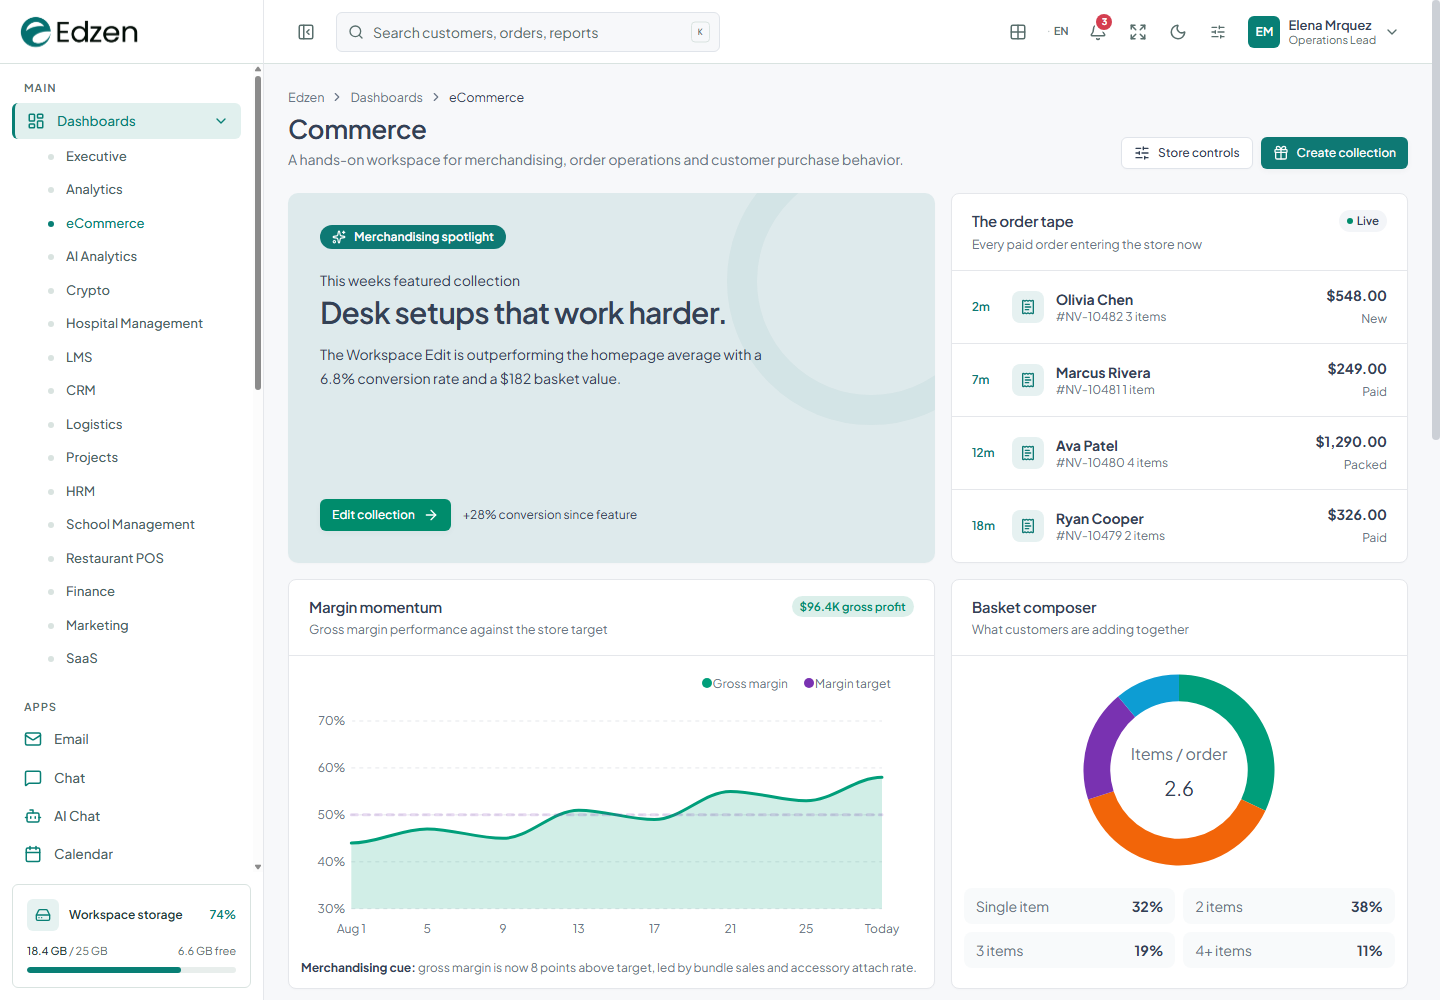The image size is (1440, 1000).
Task: Select the Merchandising spotlight tag
Action: click(x=413, y=237)
